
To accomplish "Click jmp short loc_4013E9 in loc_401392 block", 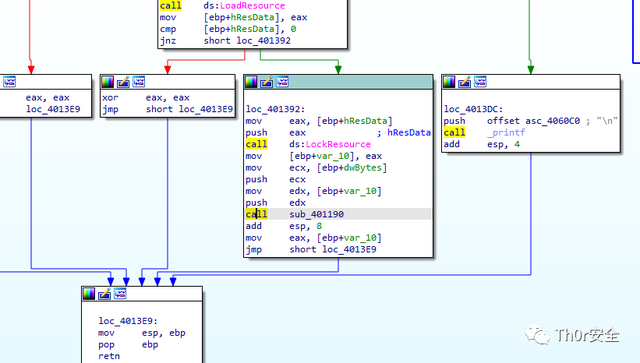I will point(311,249).
